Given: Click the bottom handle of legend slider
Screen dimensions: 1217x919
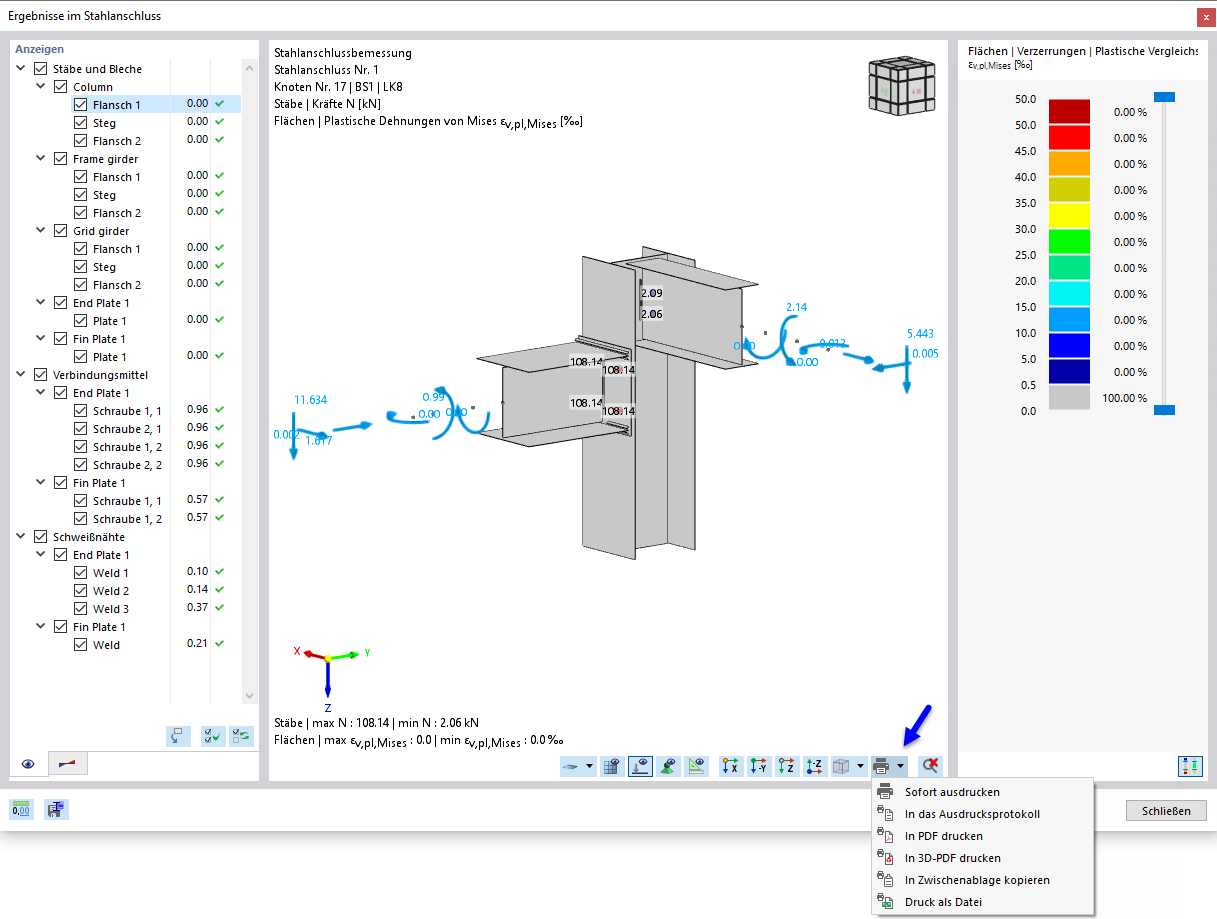Looking at the screenshot, I should pos(1163,410).
